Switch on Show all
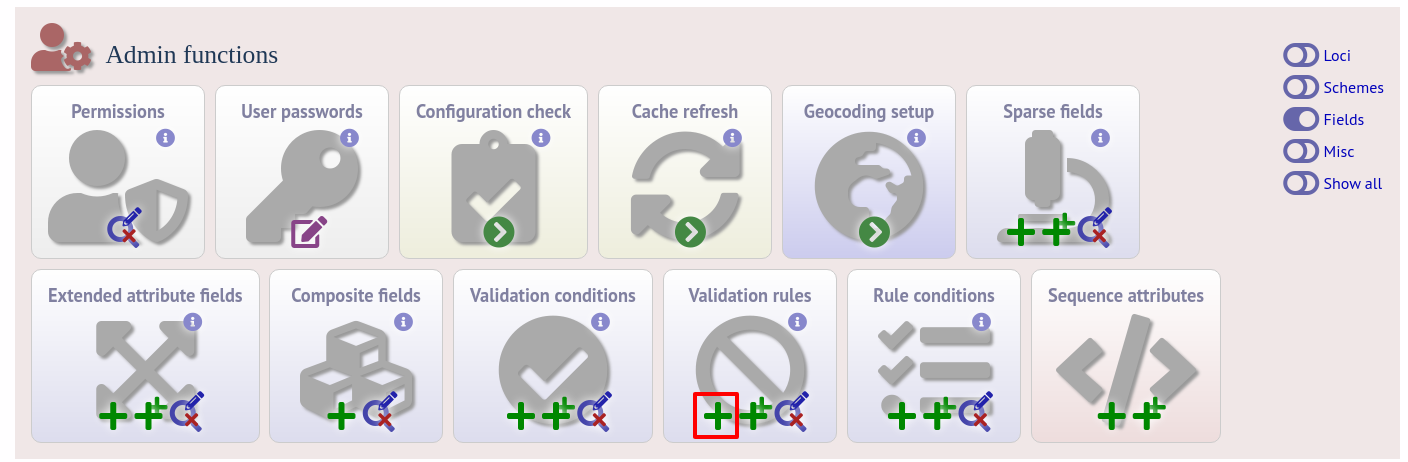The width and height of the screenshot is (1408, 462). click(1301, 183)
